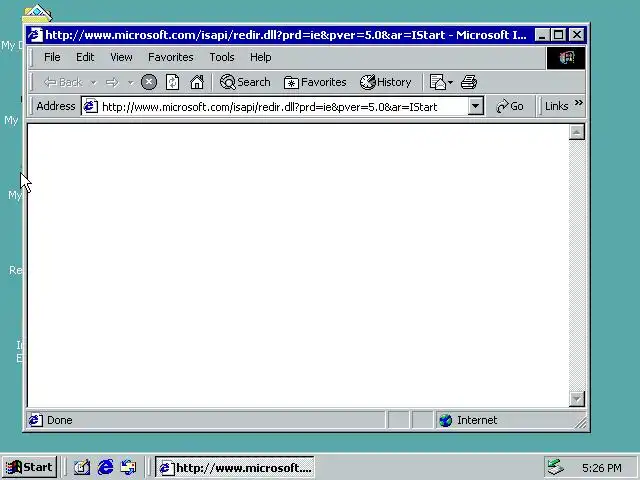
Task: Stop loading with the Stop icon
Action: pyautogui.click(x=149, y=82)
